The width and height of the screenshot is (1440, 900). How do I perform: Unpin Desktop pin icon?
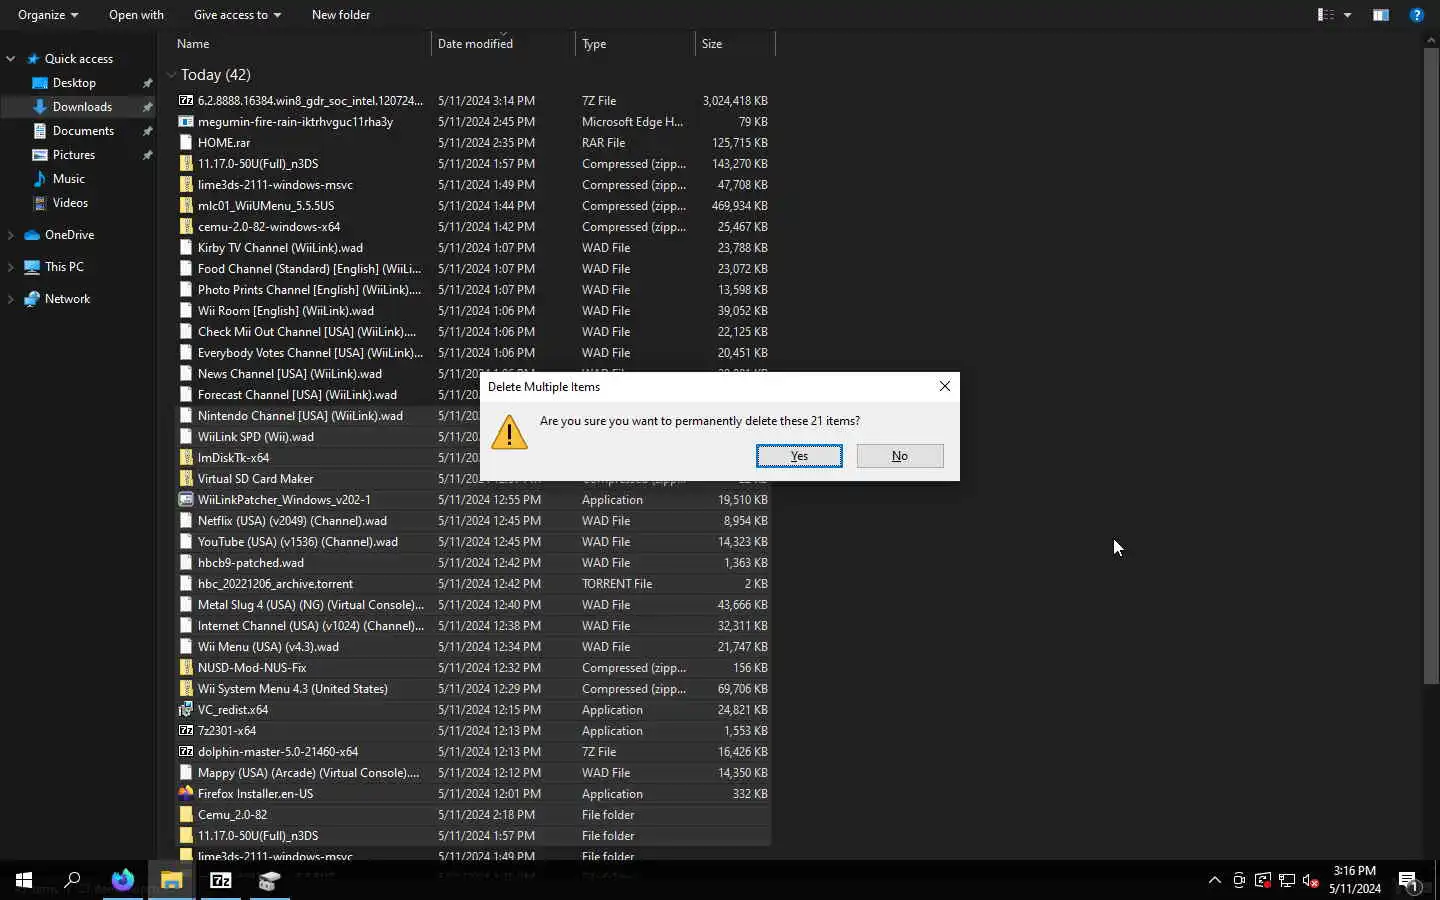click(147, 83)
